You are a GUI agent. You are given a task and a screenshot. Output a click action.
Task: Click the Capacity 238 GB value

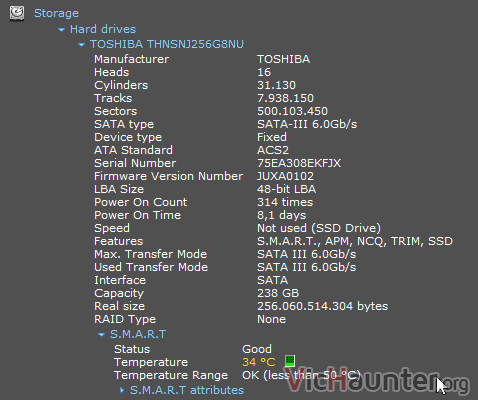click(x=278, y=293)
